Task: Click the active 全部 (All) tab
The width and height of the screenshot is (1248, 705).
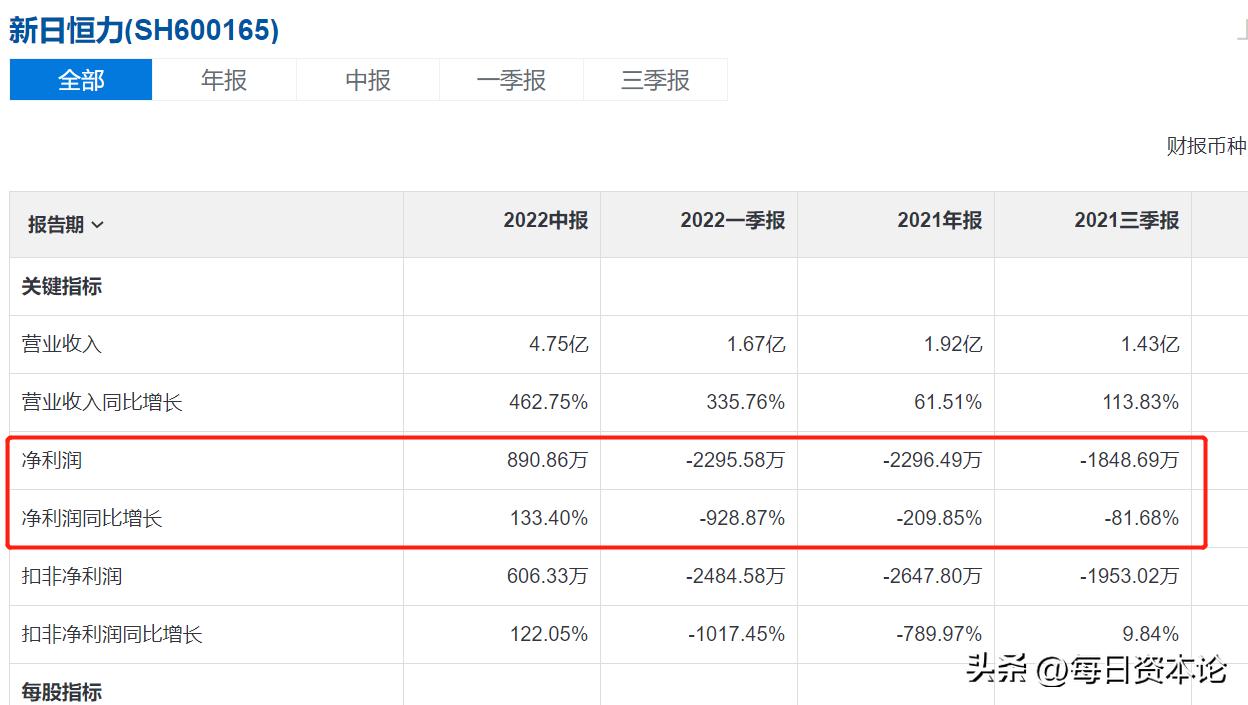Action: 80,80
